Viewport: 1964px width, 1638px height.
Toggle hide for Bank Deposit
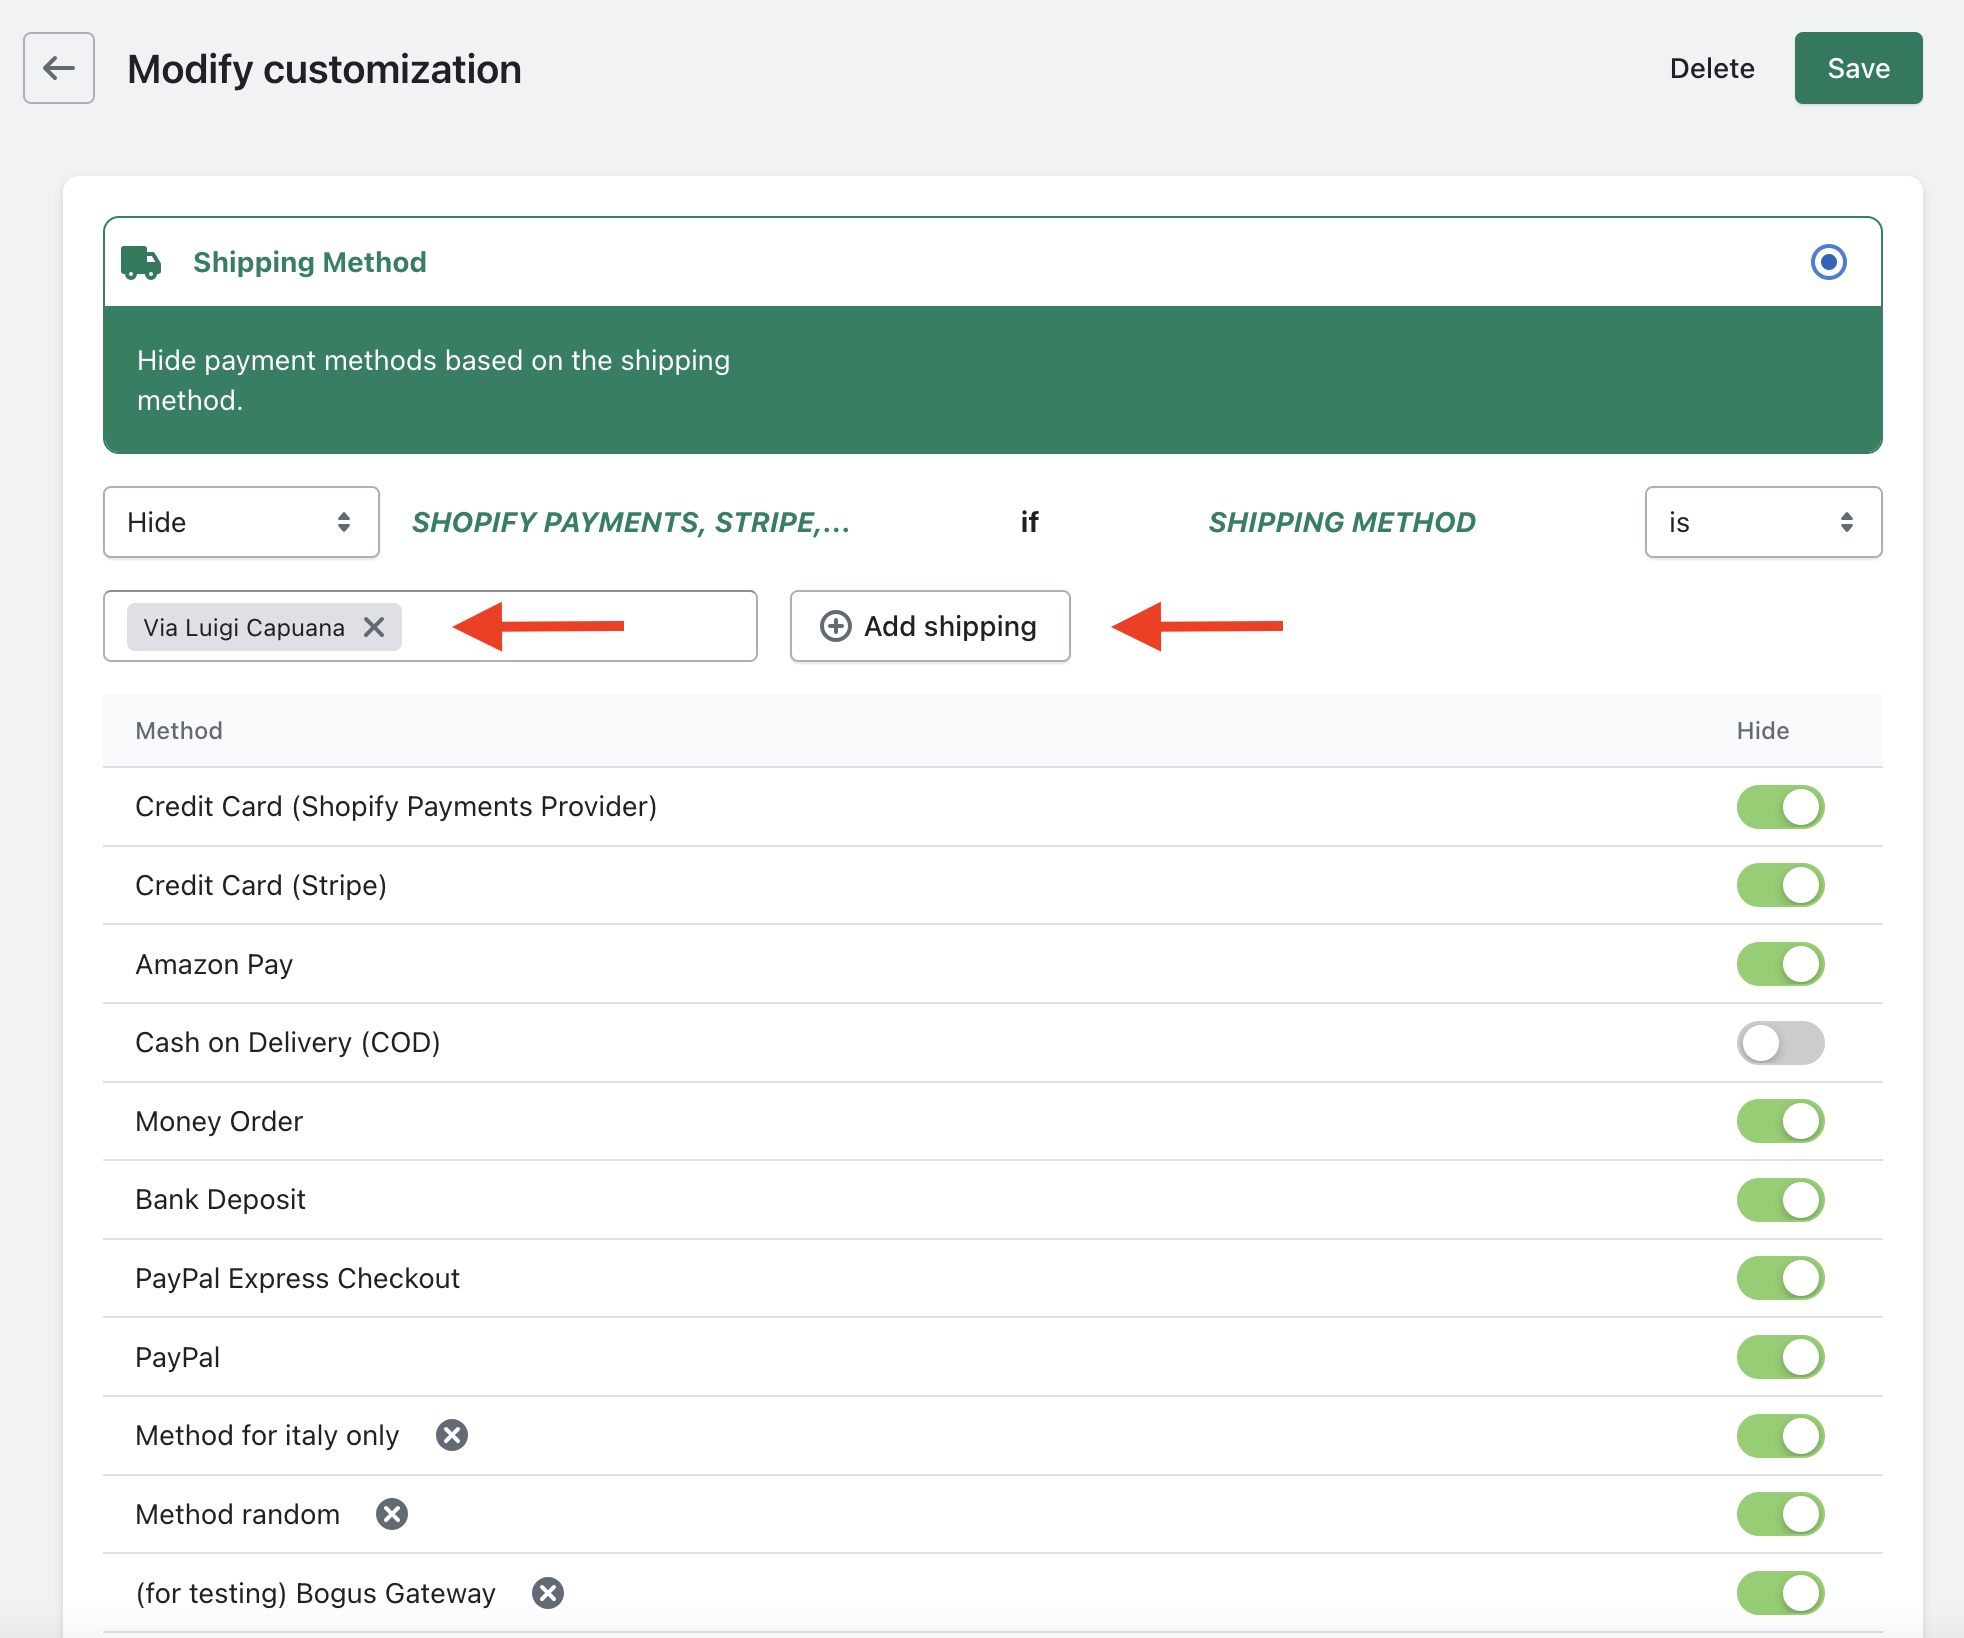point(1781,1200)
